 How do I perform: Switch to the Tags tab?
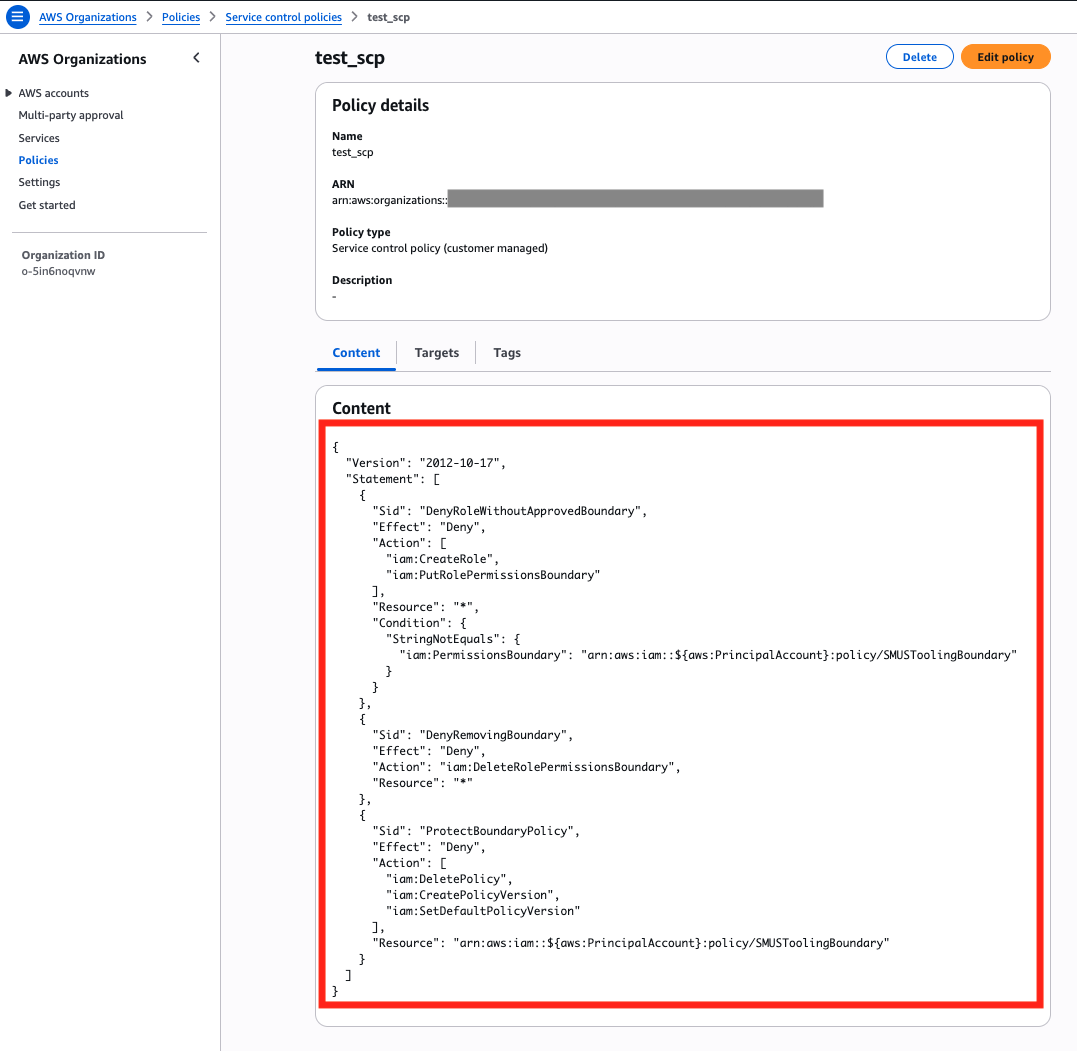tap(507, 352)
